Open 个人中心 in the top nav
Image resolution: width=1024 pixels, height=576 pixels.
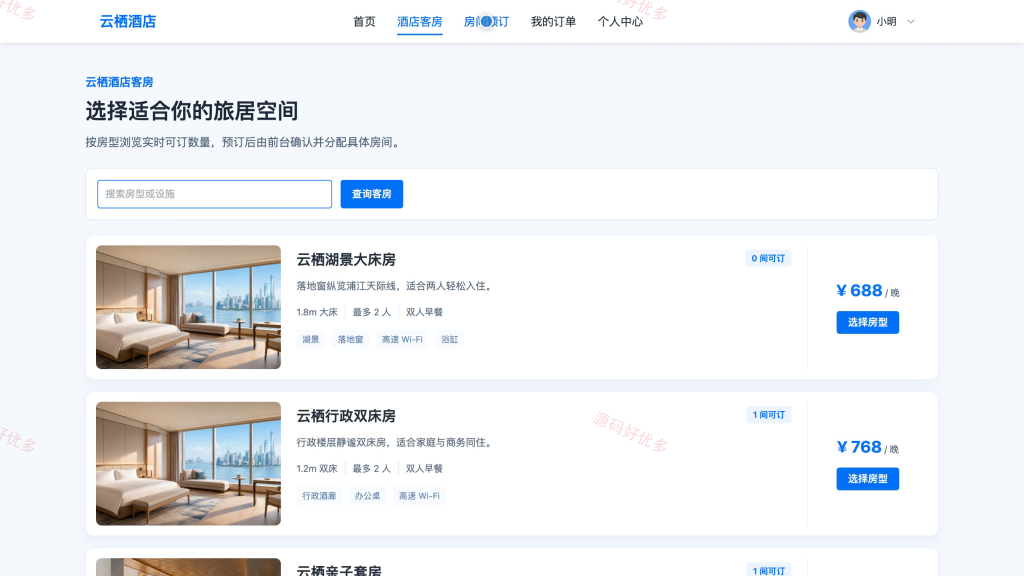620,22
